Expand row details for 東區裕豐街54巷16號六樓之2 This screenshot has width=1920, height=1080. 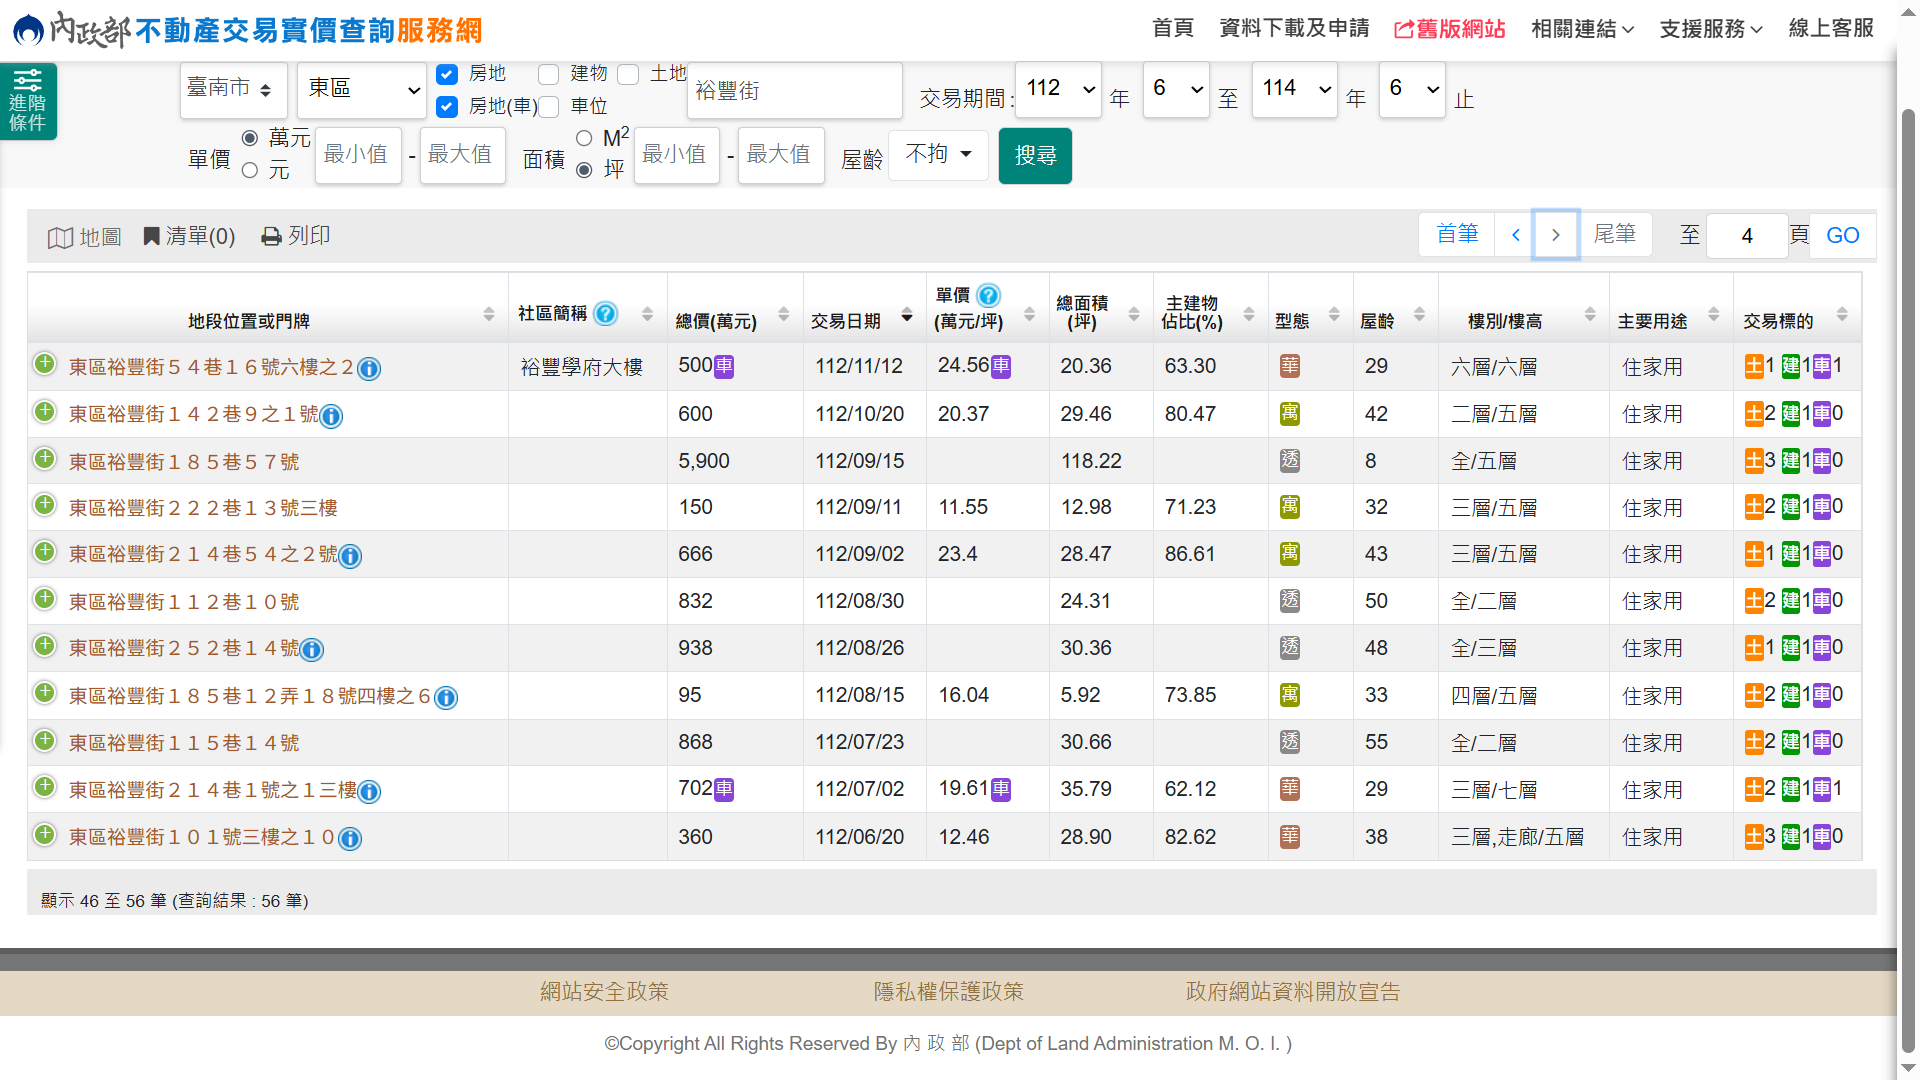44,364
